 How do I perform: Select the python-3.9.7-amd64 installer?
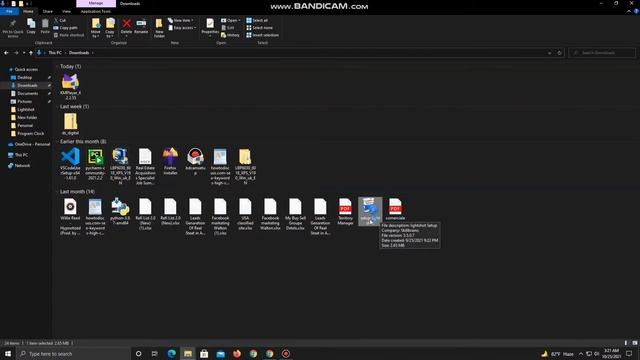click(x=120, y=211)
